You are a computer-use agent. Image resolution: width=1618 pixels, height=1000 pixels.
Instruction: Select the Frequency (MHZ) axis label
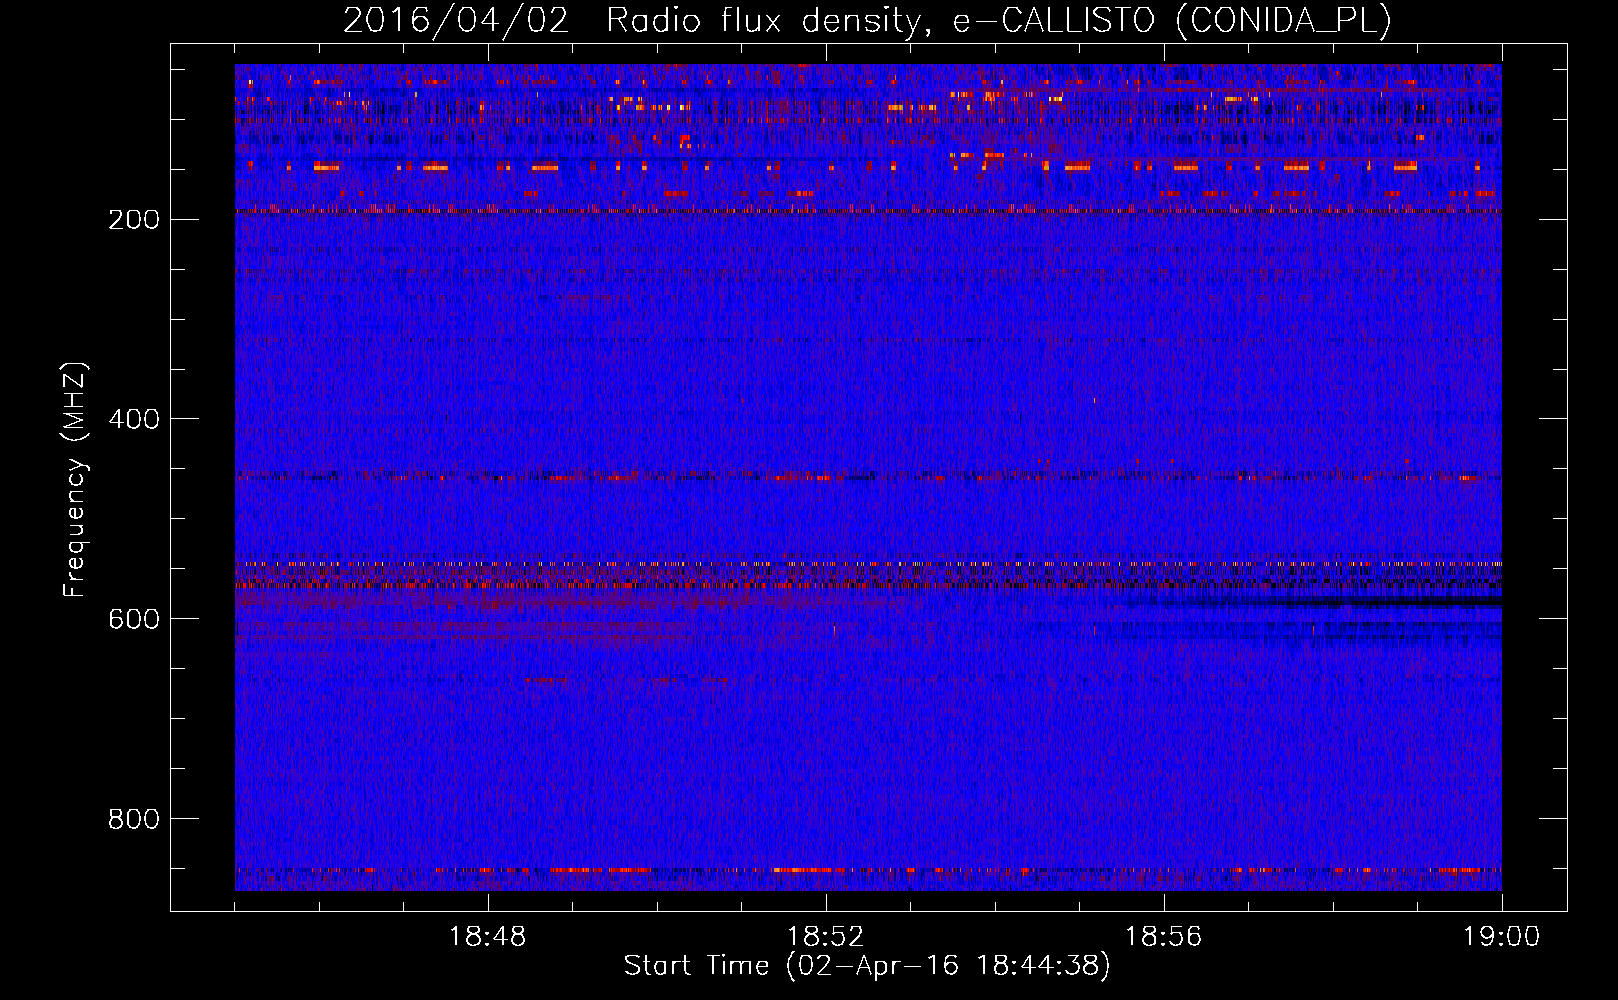click(x=74, y=479)
